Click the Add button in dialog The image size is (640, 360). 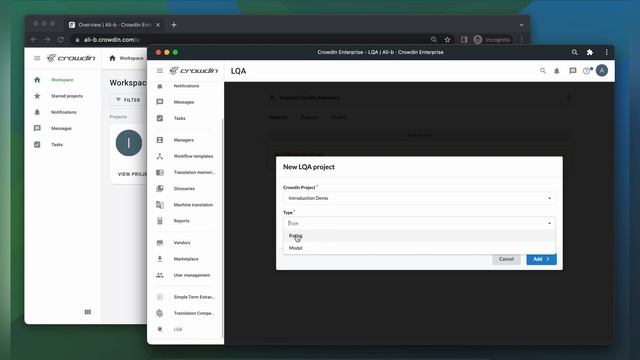pyautogui.click(x=541, y=259)
